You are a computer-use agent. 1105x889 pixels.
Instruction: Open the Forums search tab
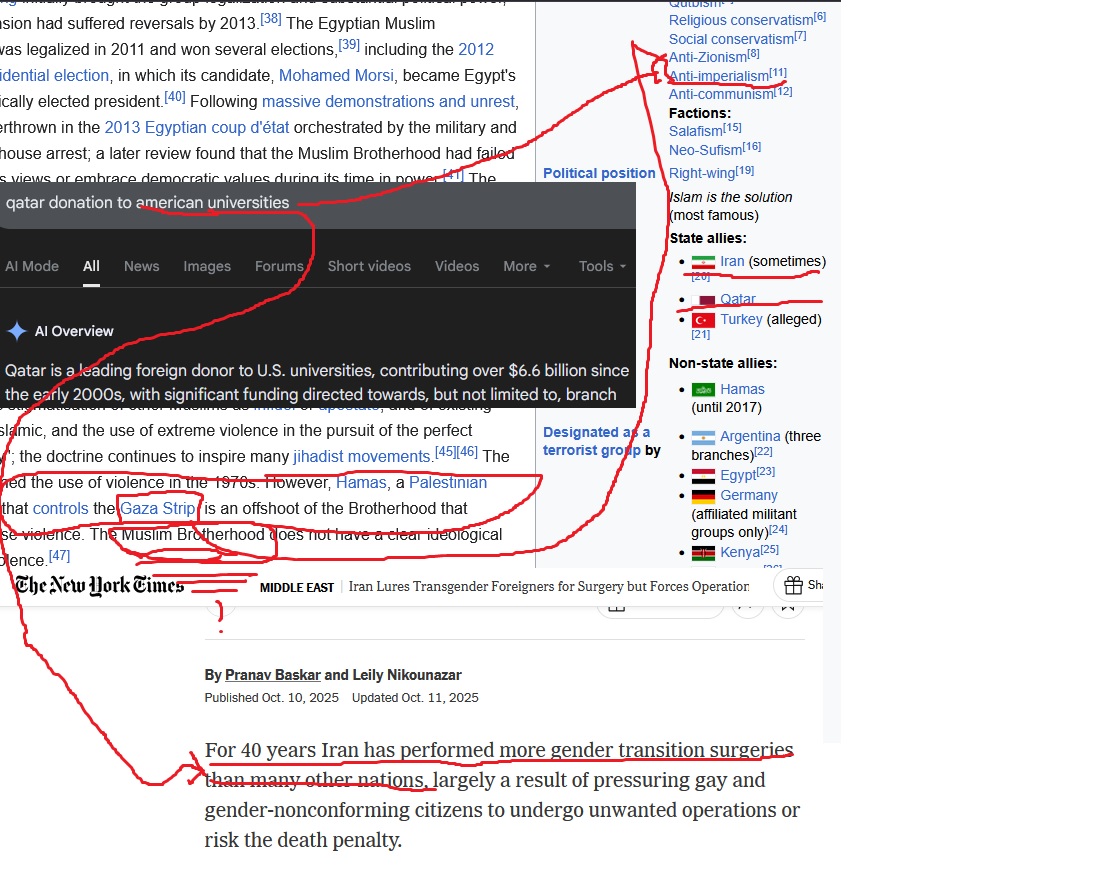coord(279,266)
